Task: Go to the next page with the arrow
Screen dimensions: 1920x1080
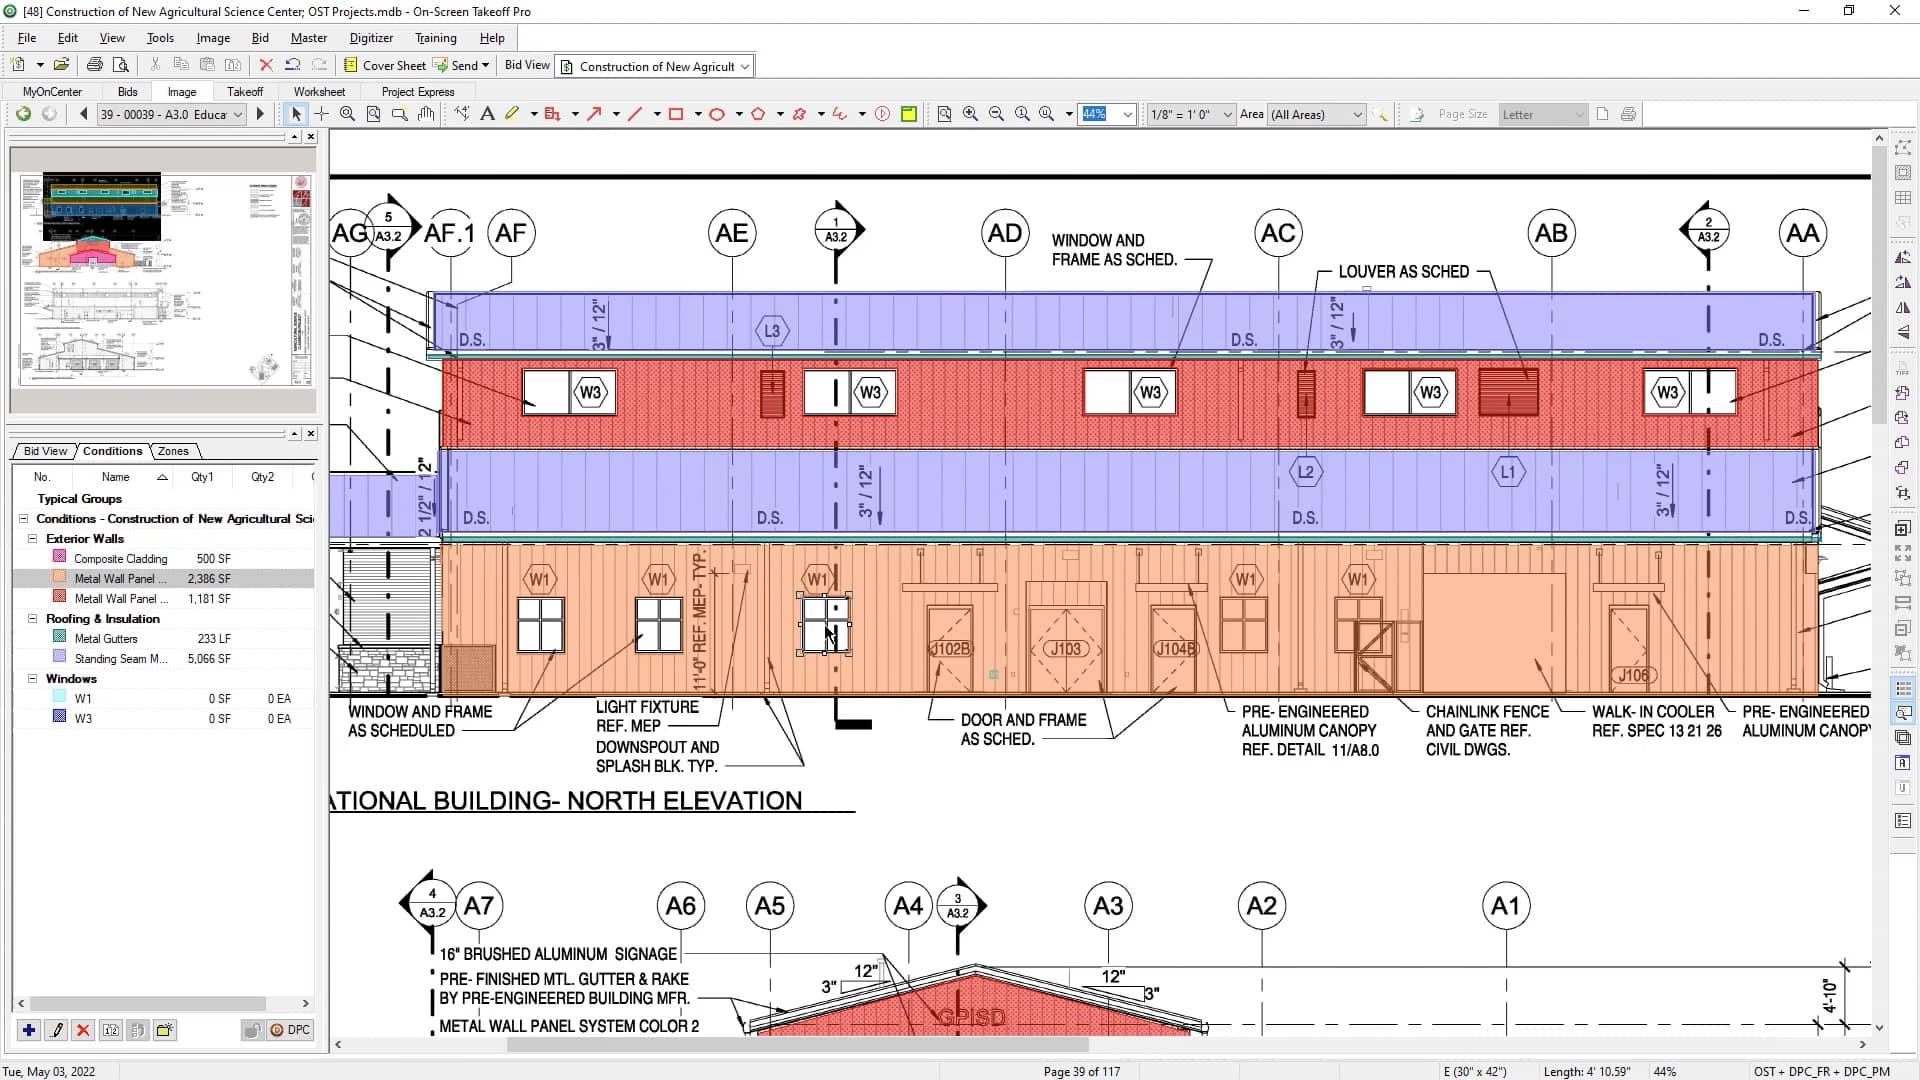Action: [259, 114]
